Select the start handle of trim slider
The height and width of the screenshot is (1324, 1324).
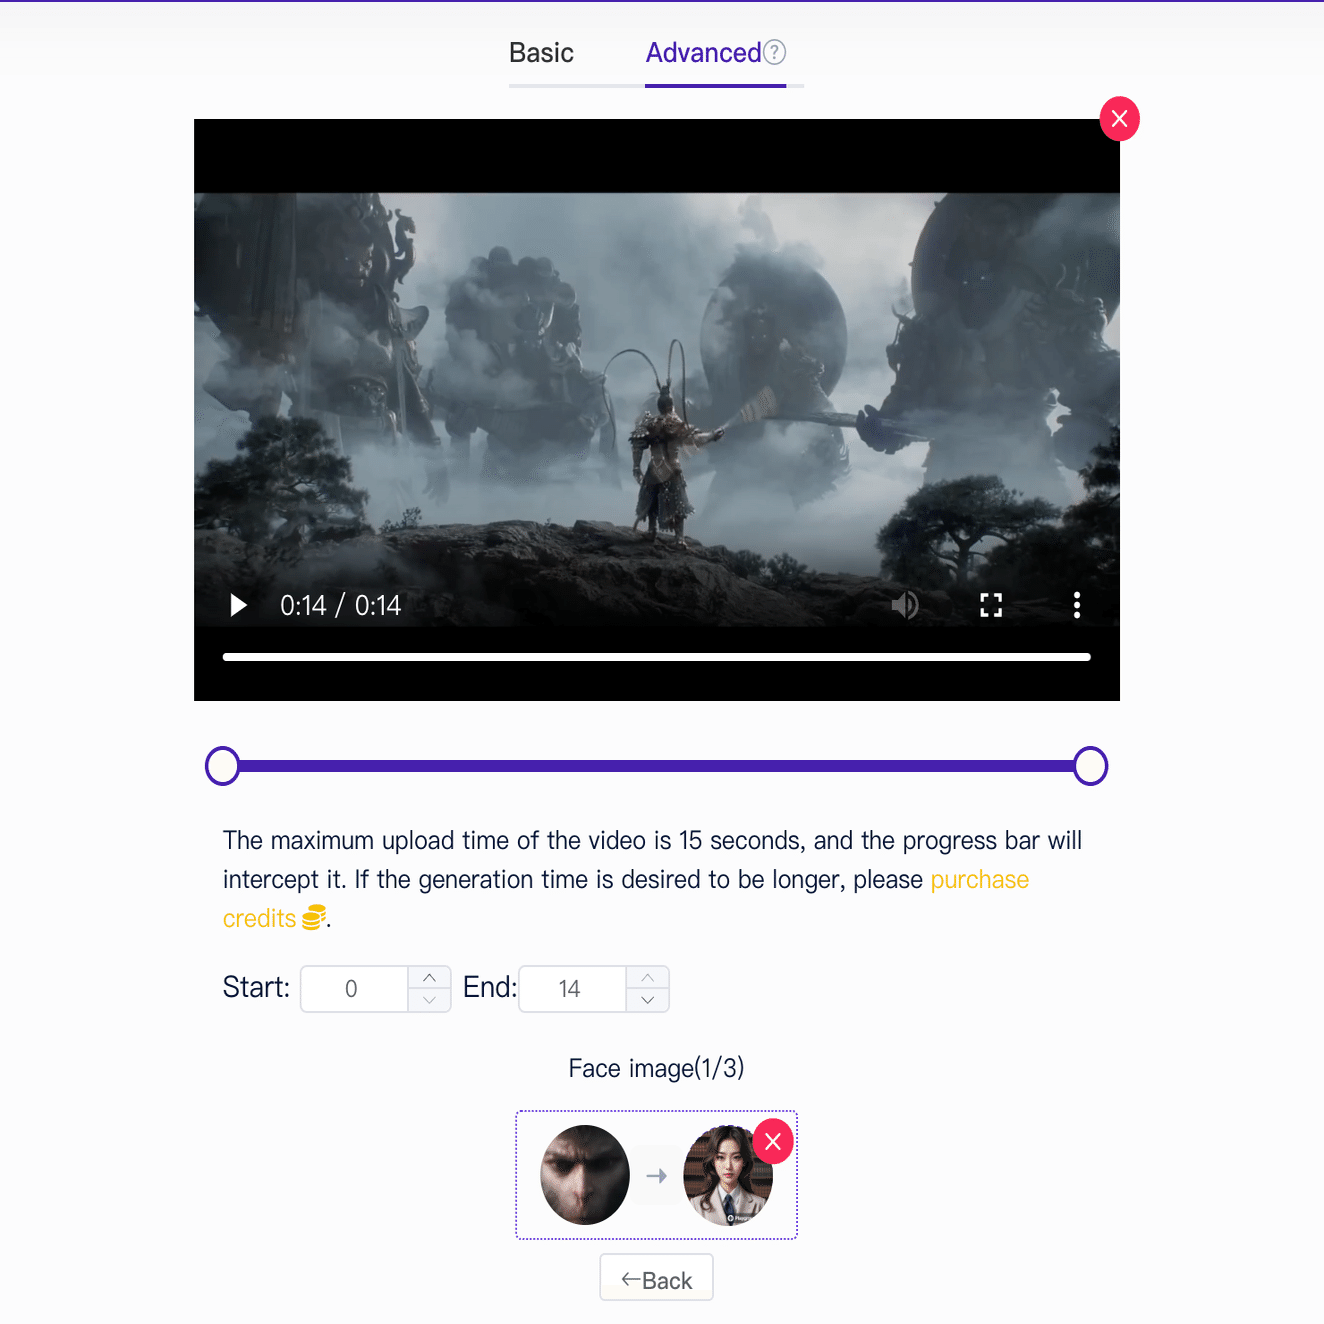pos(222,766)
